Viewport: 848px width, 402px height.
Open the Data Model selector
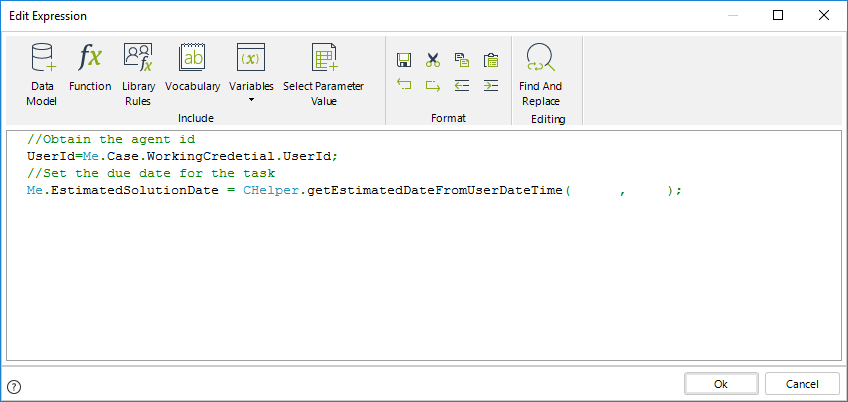click(42, 73)
